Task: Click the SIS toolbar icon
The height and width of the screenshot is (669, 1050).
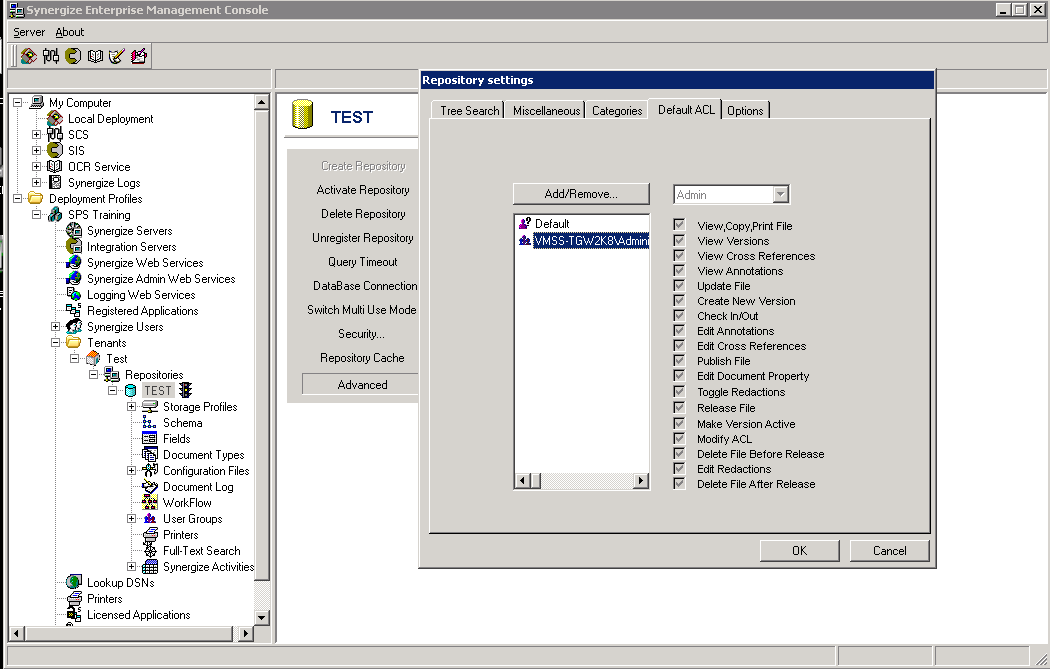Action: click(73, 56)
